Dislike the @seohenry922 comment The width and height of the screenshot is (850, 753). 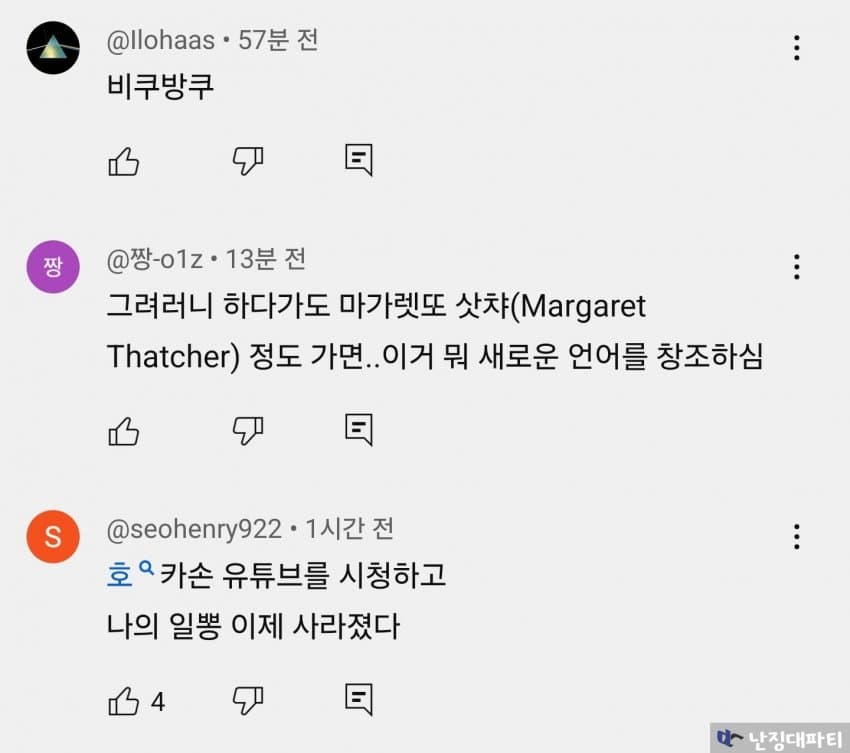point(248,701)
